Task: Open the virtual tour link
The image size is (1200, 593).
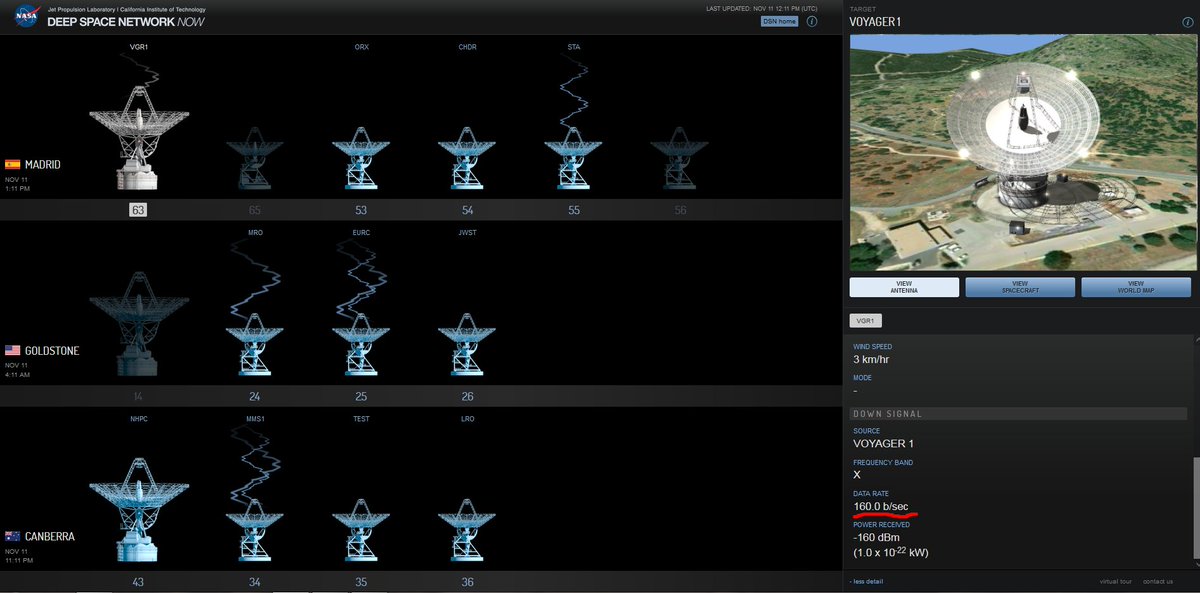Action: [1114, 581]
